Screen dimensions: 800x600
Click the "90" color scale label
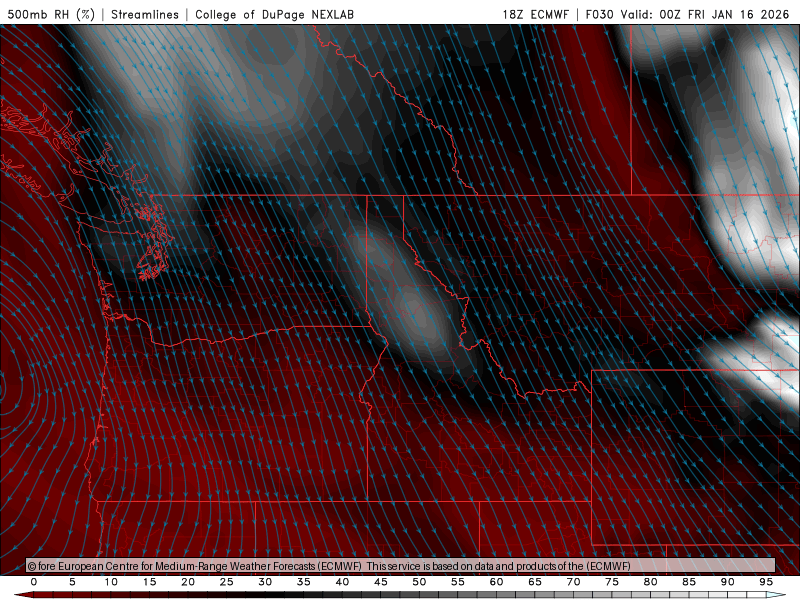point(728,582)
